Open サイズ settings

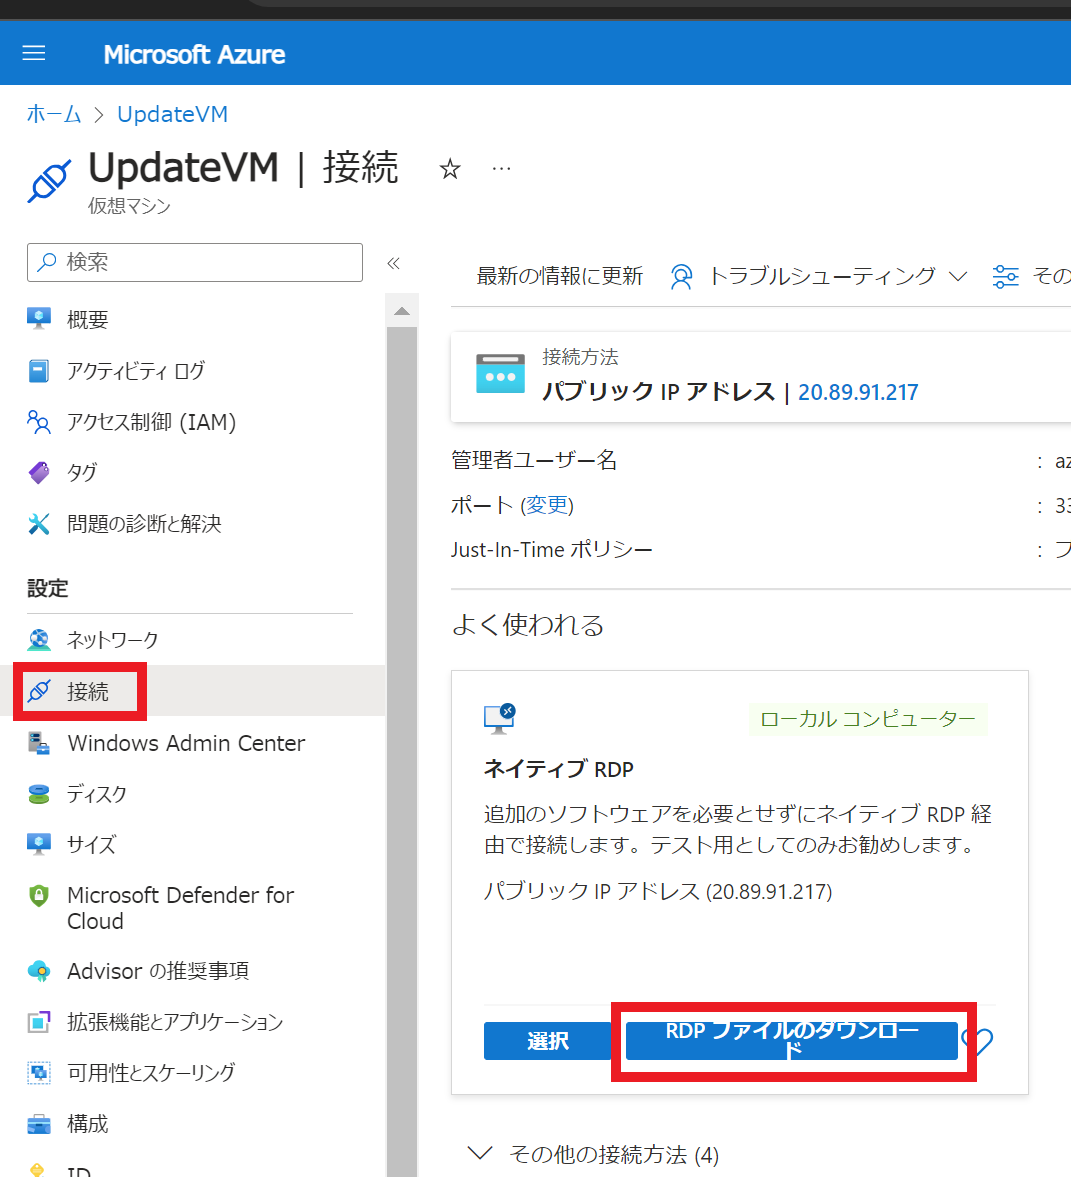[x=92, y=844]
